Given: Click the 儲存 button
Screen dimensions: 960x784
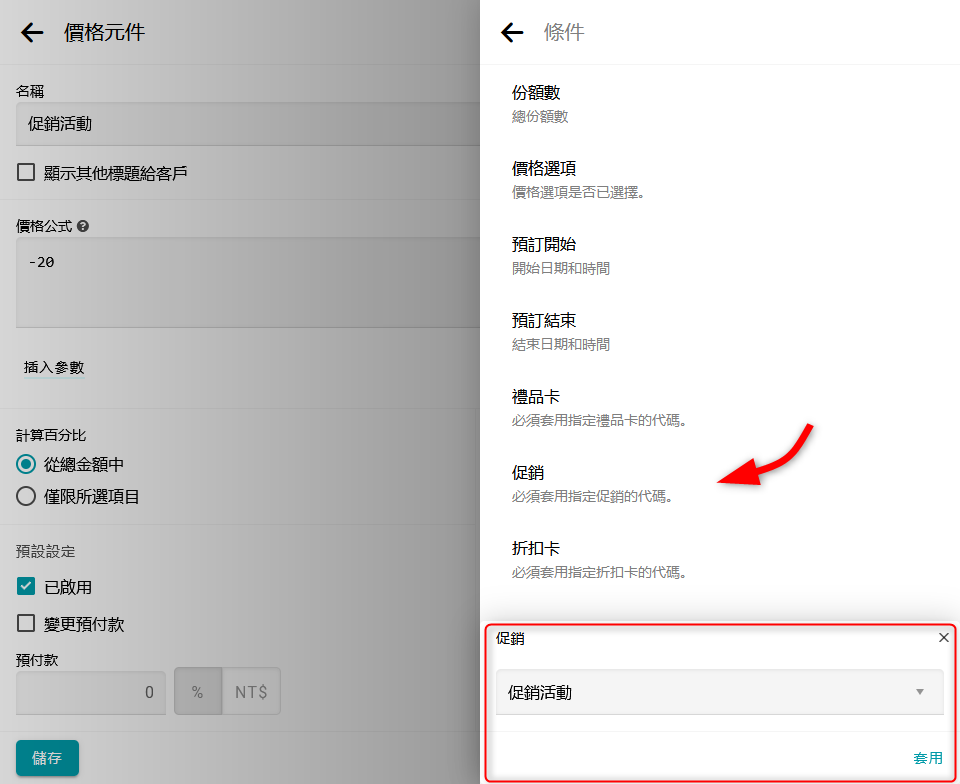Looking at the screenshot, I should point(47,758).
